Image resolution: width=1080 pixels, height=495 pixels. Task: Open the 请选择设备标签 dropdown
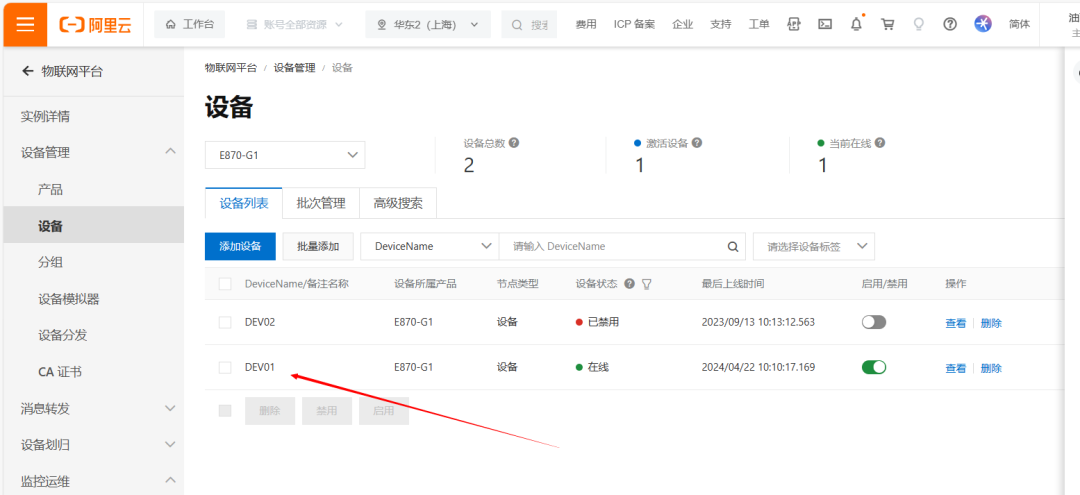814,246
